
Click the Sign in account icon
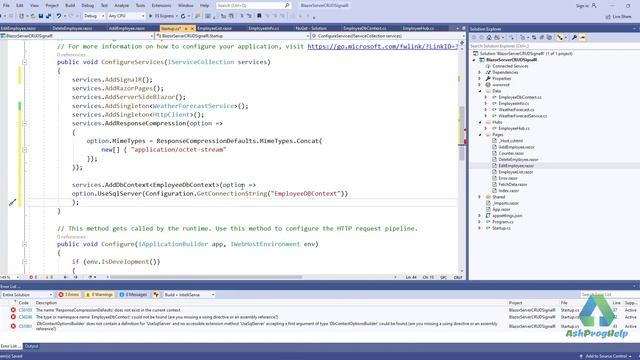594,6
